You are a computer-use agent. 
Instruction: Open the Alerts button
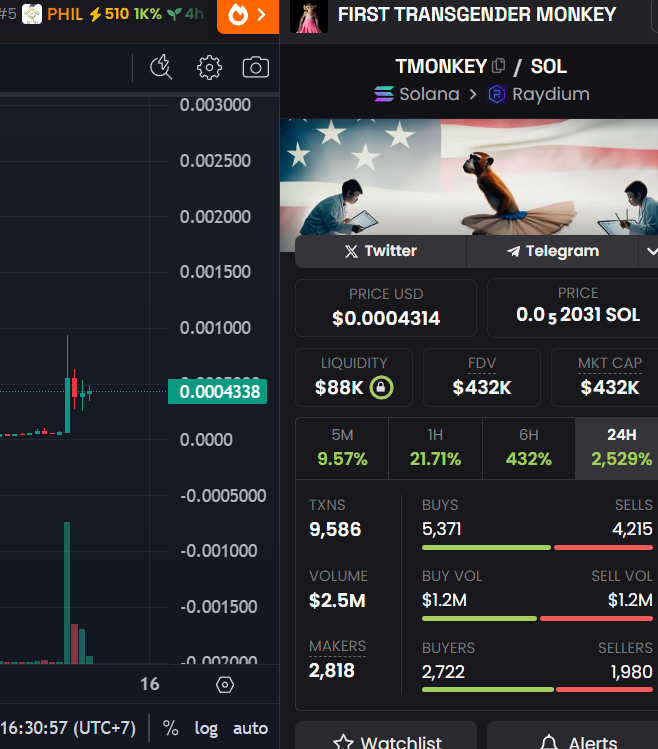(572, 738)
